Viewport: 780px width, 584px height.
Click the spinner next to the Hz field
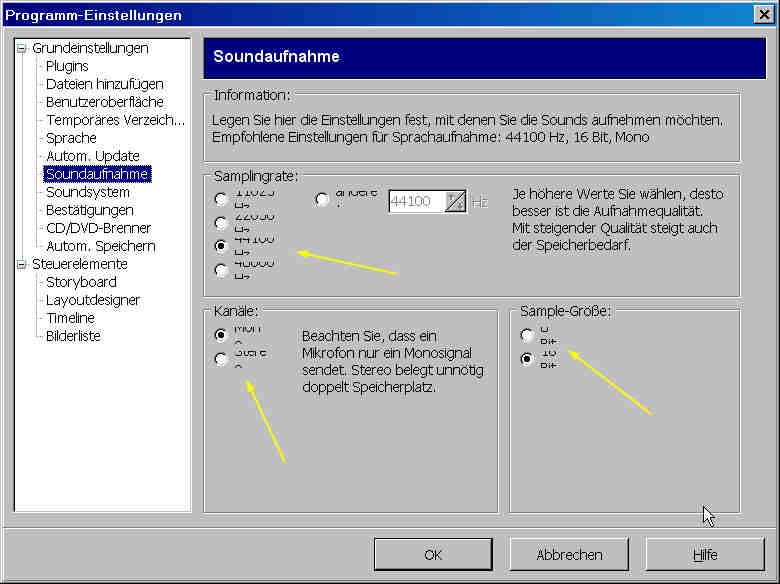(x=455, y=201)
